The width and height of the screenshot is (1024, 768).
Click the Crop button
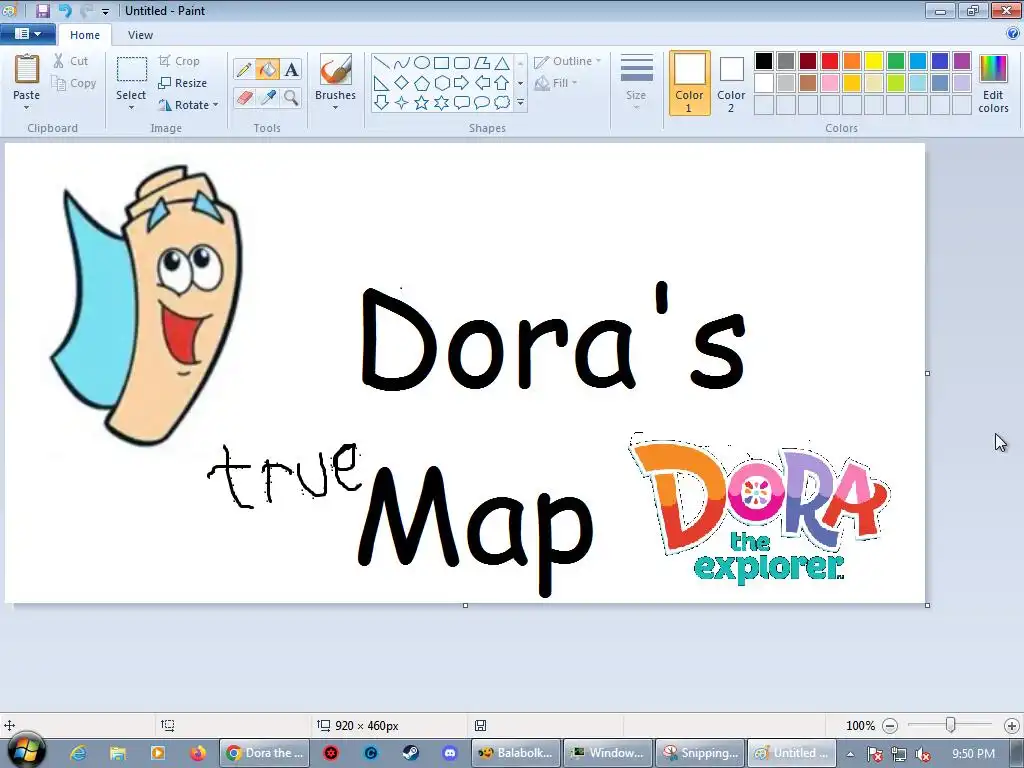coord(179,61)
